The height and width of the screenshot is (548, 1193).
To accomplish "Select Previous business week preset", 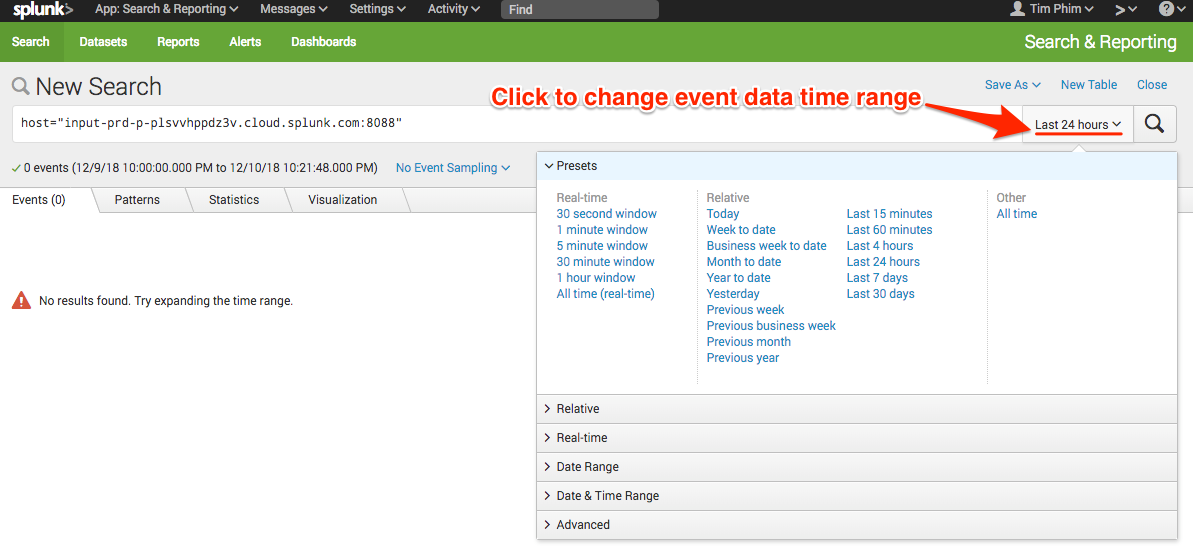I will (771, 326).
